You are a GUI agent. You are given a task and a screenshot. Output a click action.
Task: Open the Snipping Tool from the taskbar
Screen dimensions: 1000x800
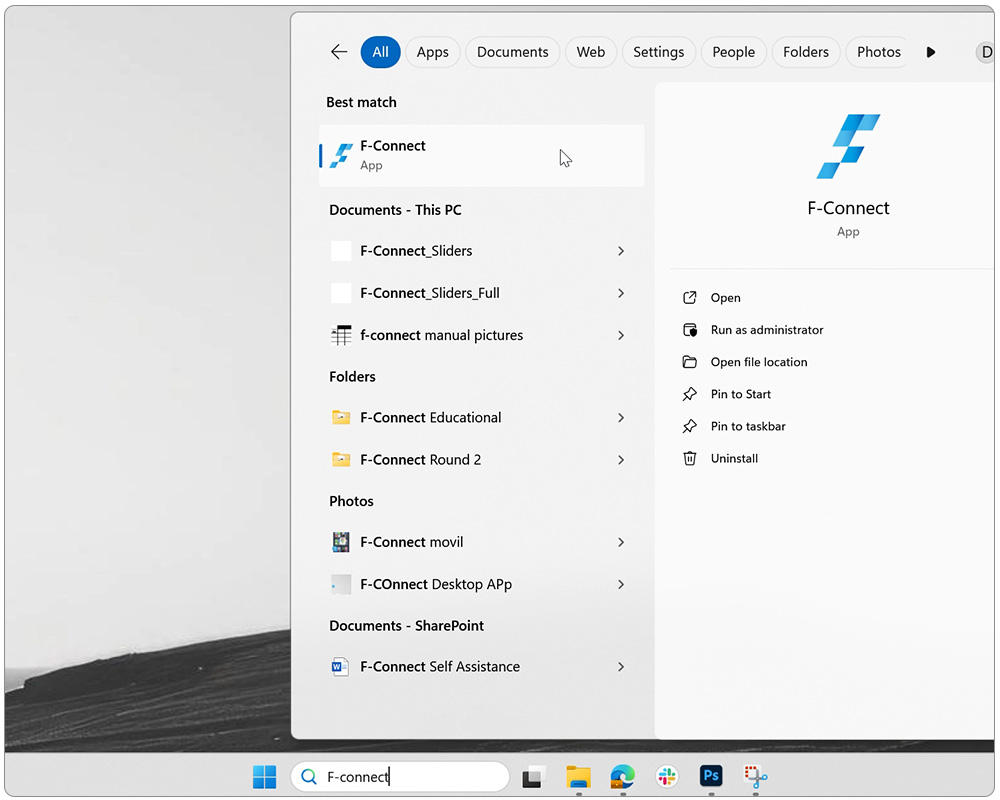click(x=755, y=776)
